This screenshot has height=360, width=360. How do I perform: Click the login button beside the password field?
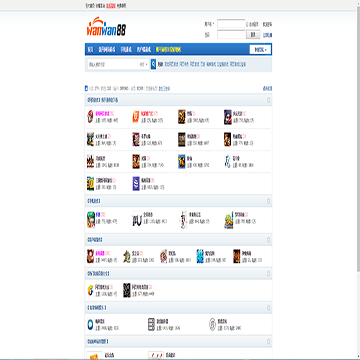click(253, 34)
